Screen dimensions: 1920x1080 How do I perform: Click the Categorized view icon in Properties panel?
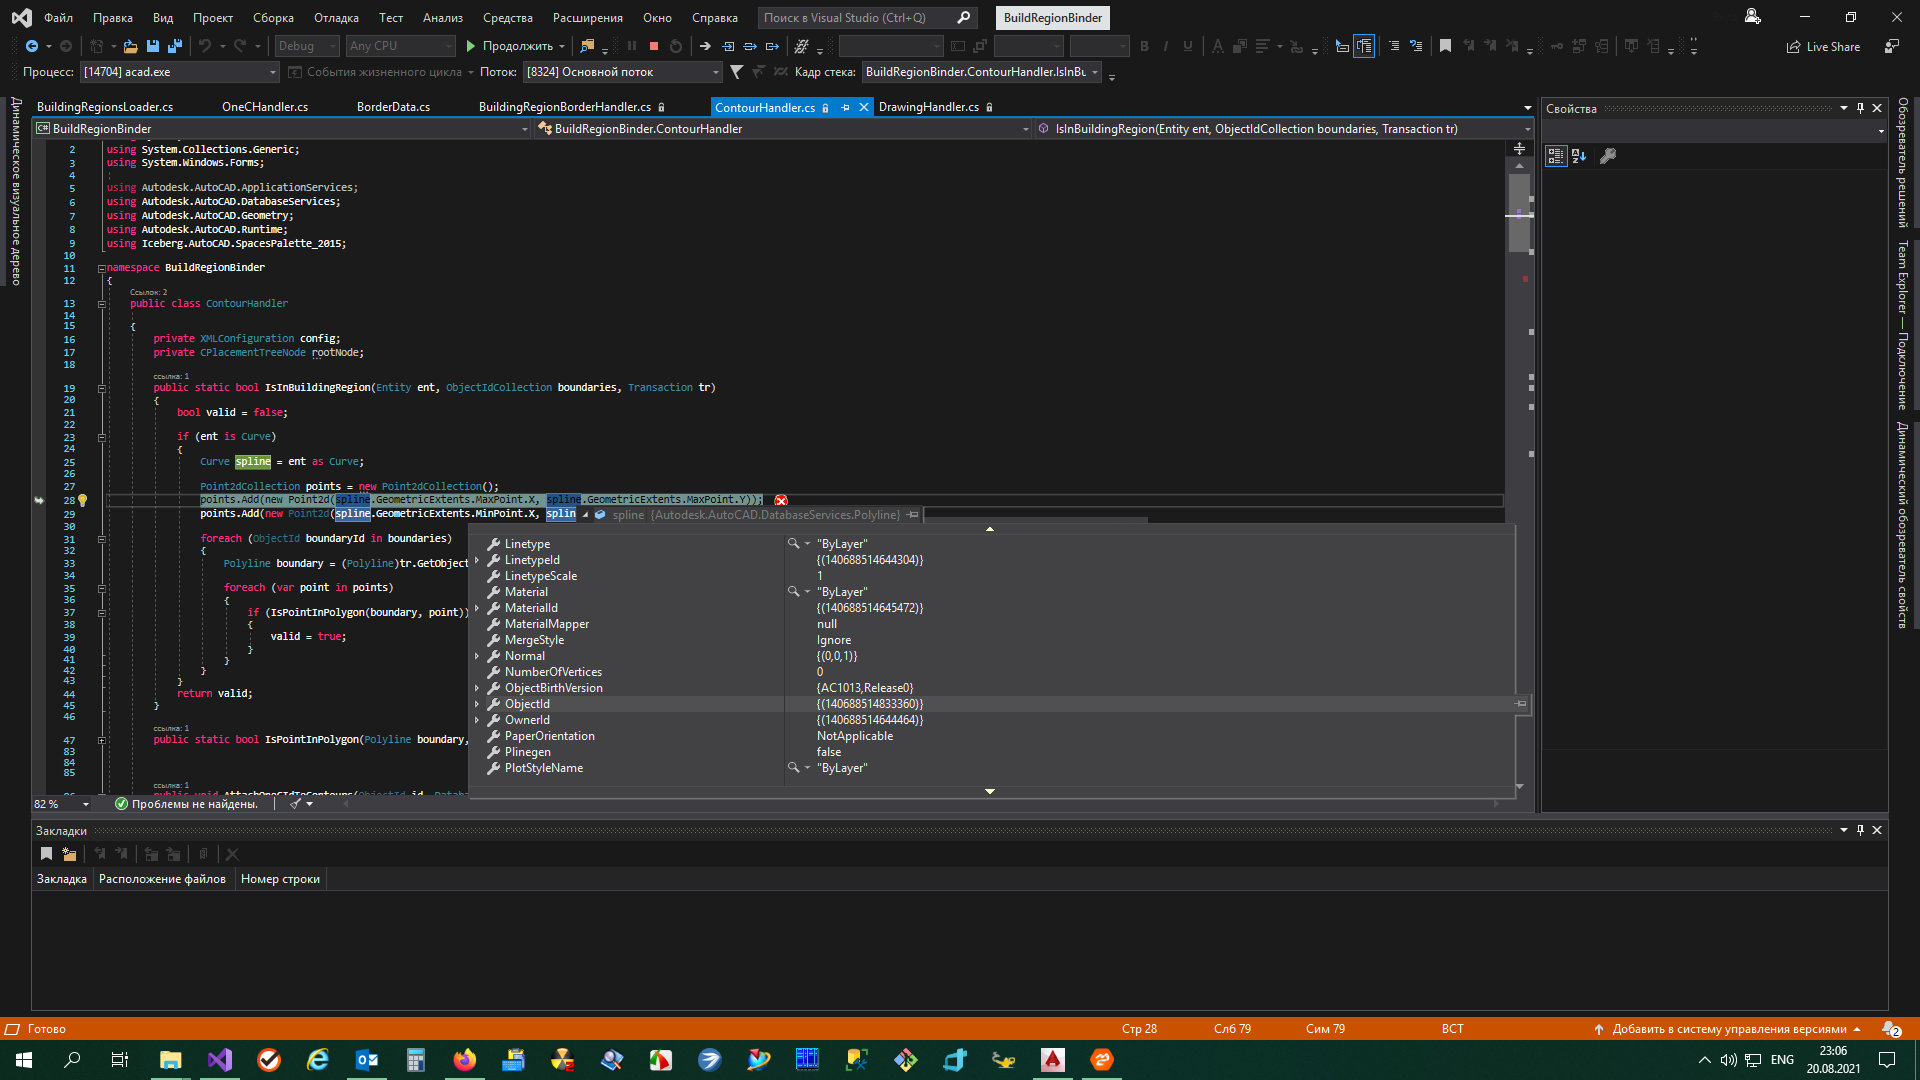[x=1555, y=156]
